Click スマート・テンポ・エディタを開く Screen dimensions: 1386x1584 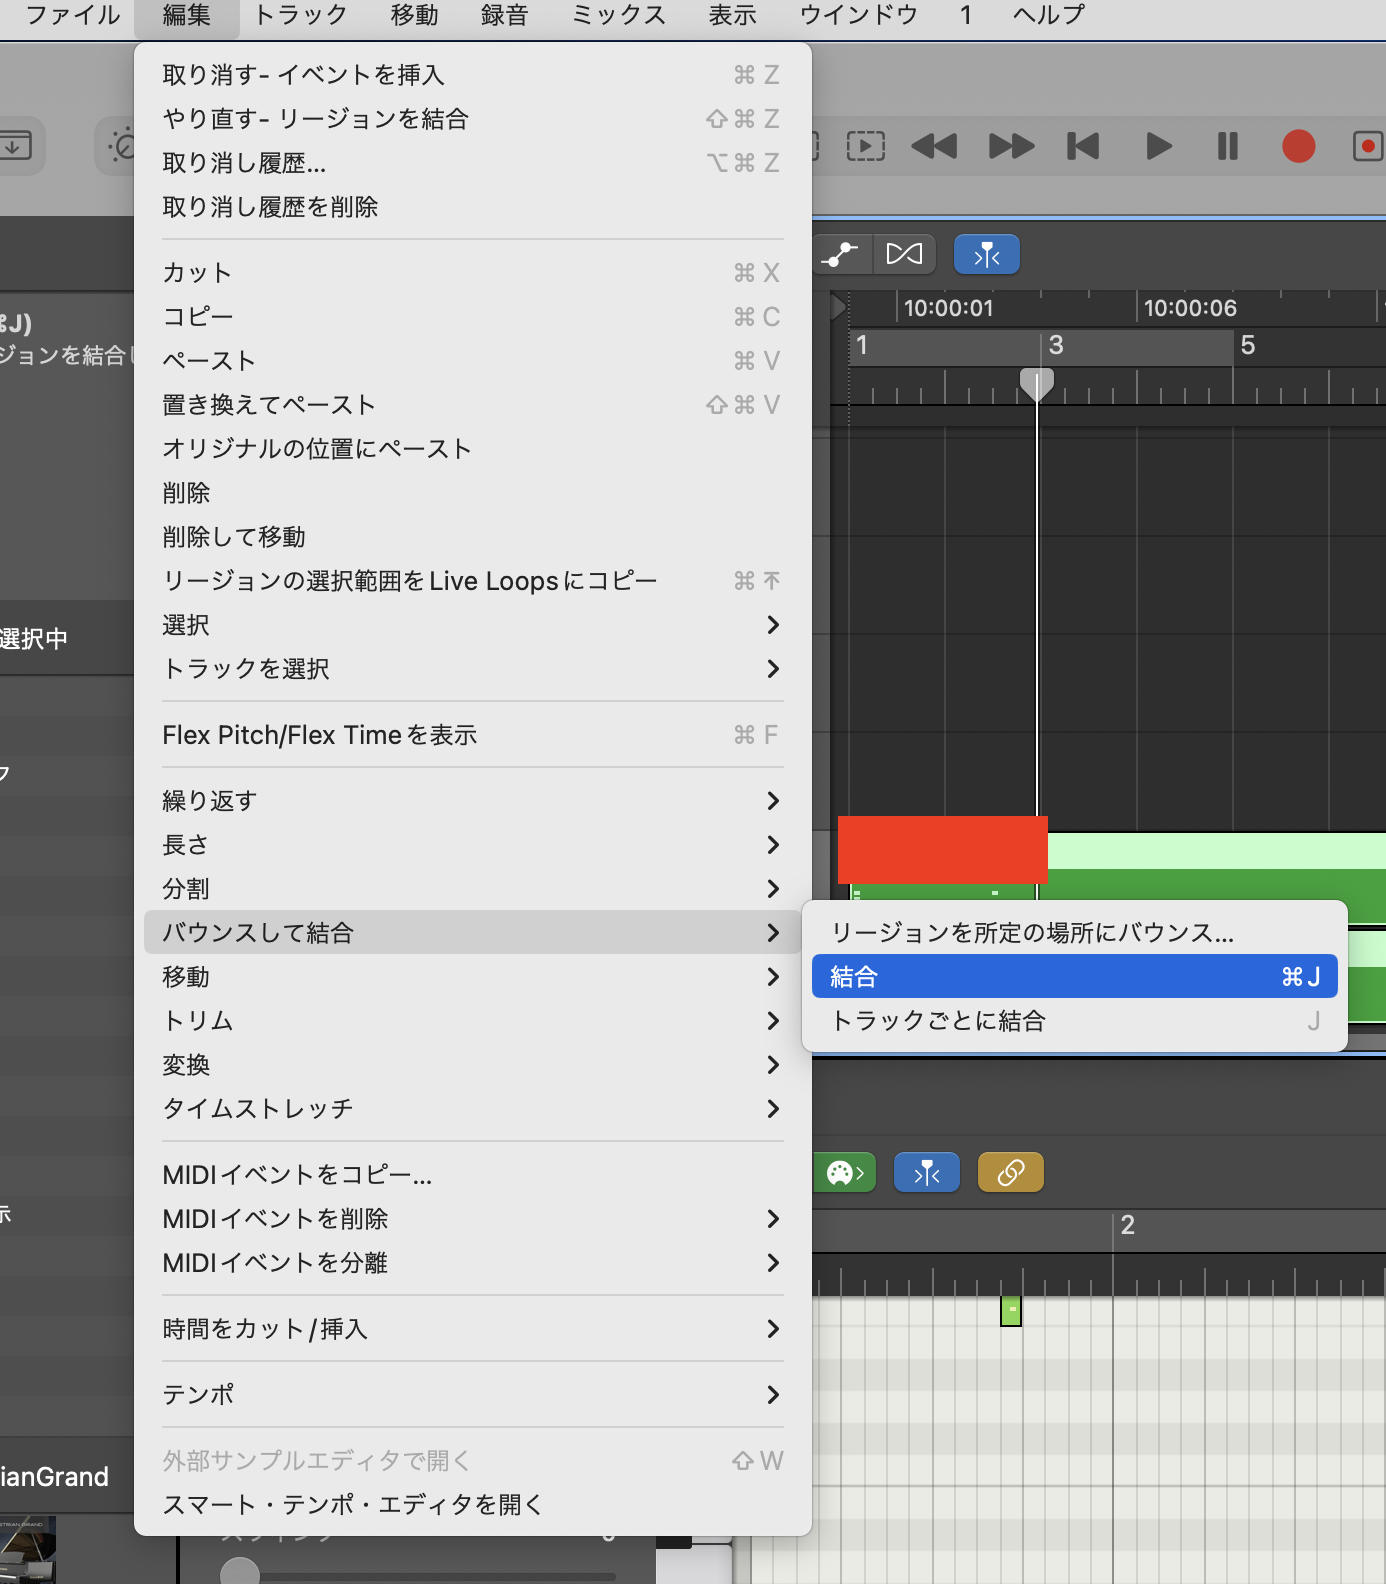(352, 1504)
